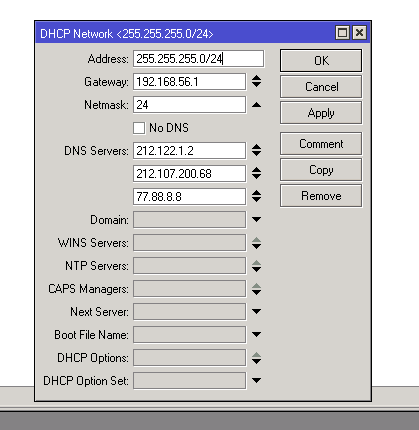
Task: Click the Boot File Name field
Action: point(189,335)
